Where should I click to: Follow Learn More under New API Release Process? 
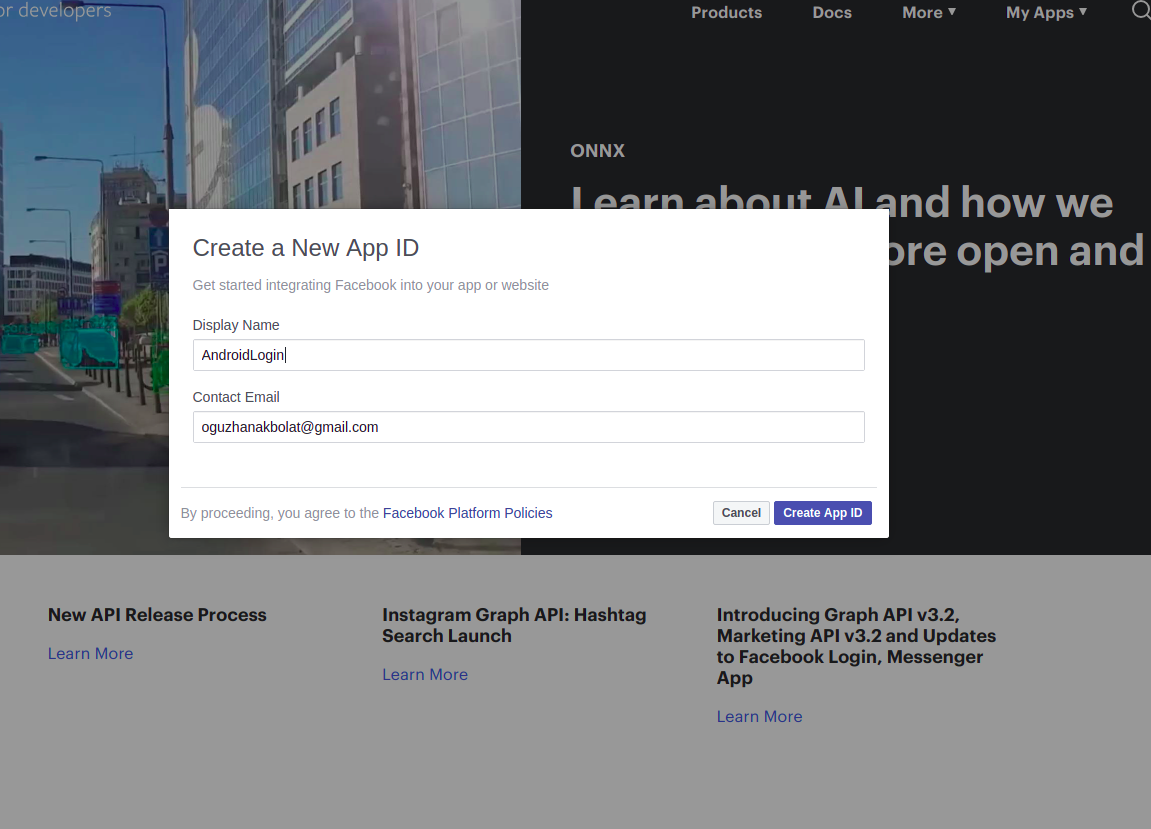pyautogui.click(x=90, y=654)
